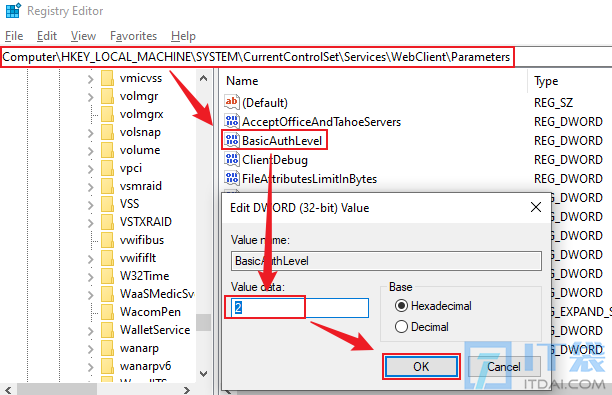
Task: Click the registry path address bar
Action: 306,57
